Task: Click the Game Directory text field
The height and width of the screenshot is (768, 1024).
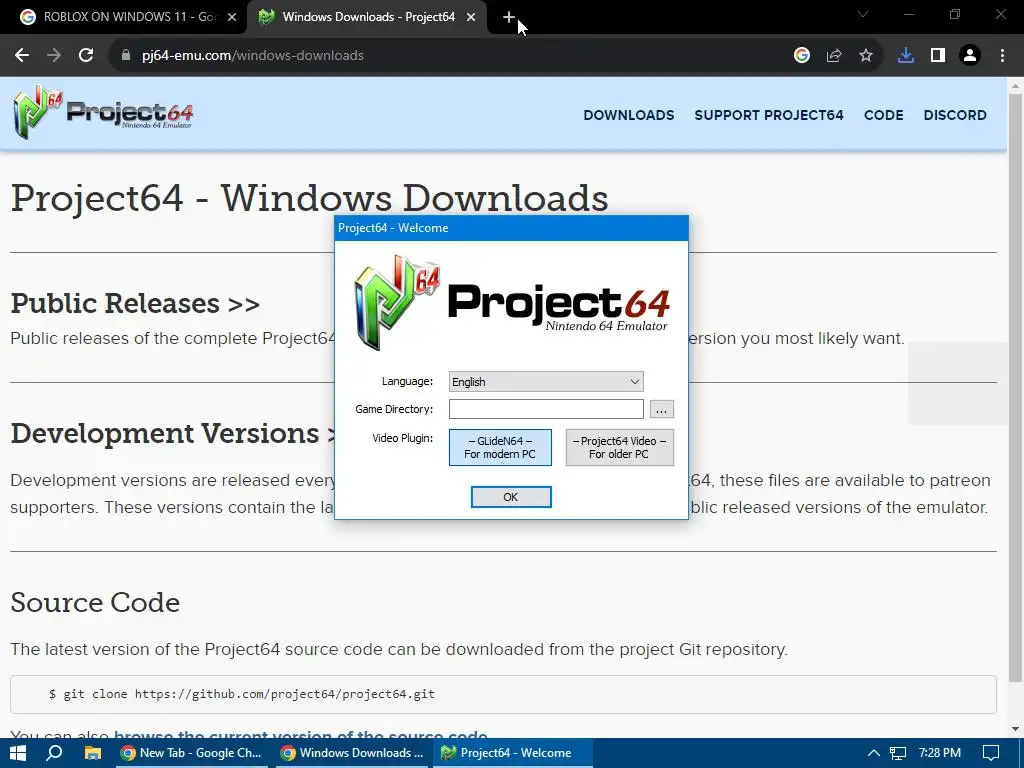Action: click(546, 409)
